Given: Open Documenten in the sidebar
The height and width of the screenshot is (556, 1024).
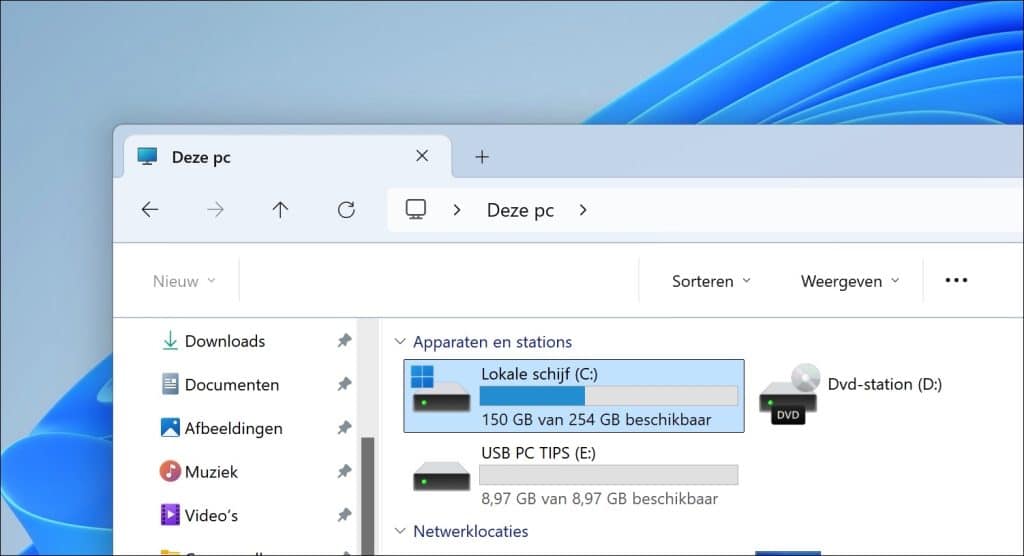Looking at the screenshot, I should [232, 385].
